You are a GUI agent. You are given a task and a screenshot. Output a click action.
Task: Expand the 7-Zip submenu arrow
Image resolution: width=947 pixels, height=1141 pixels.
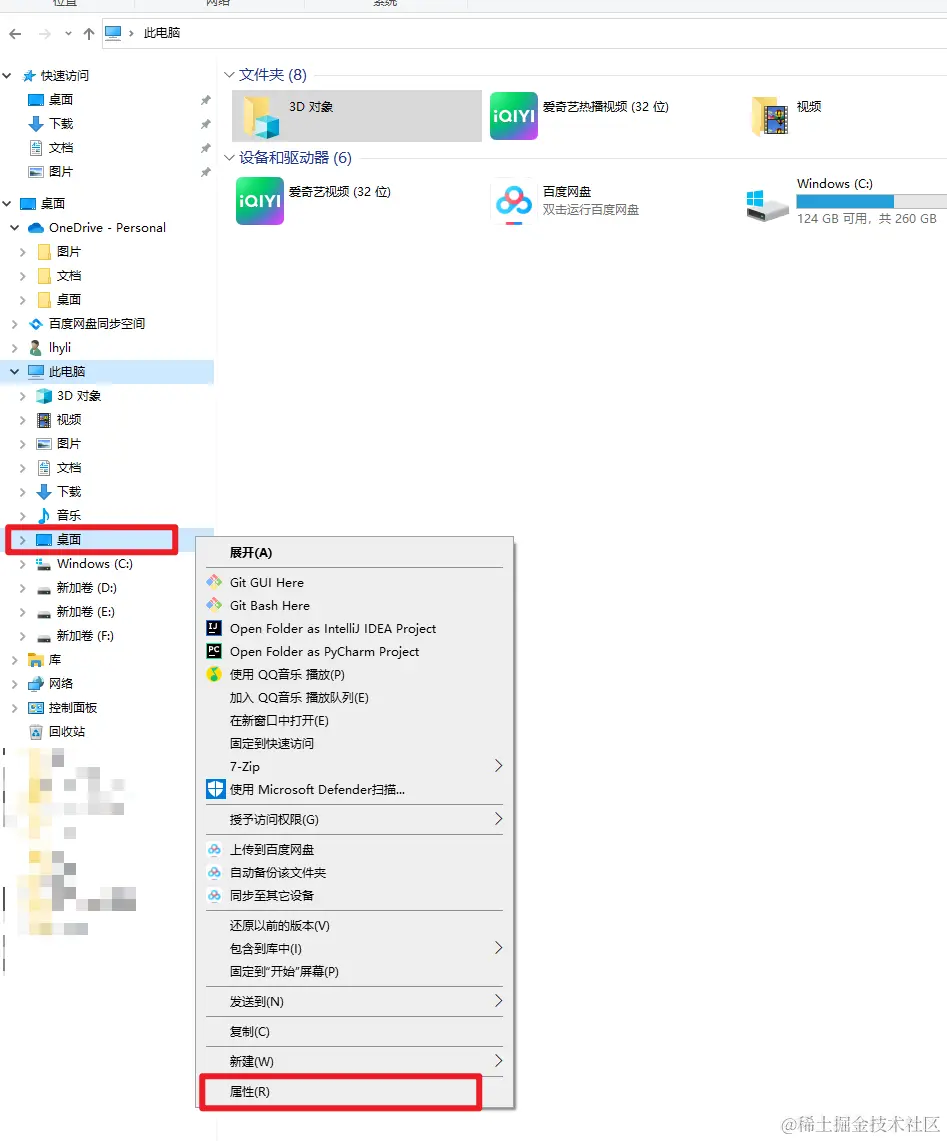[499, 766]
